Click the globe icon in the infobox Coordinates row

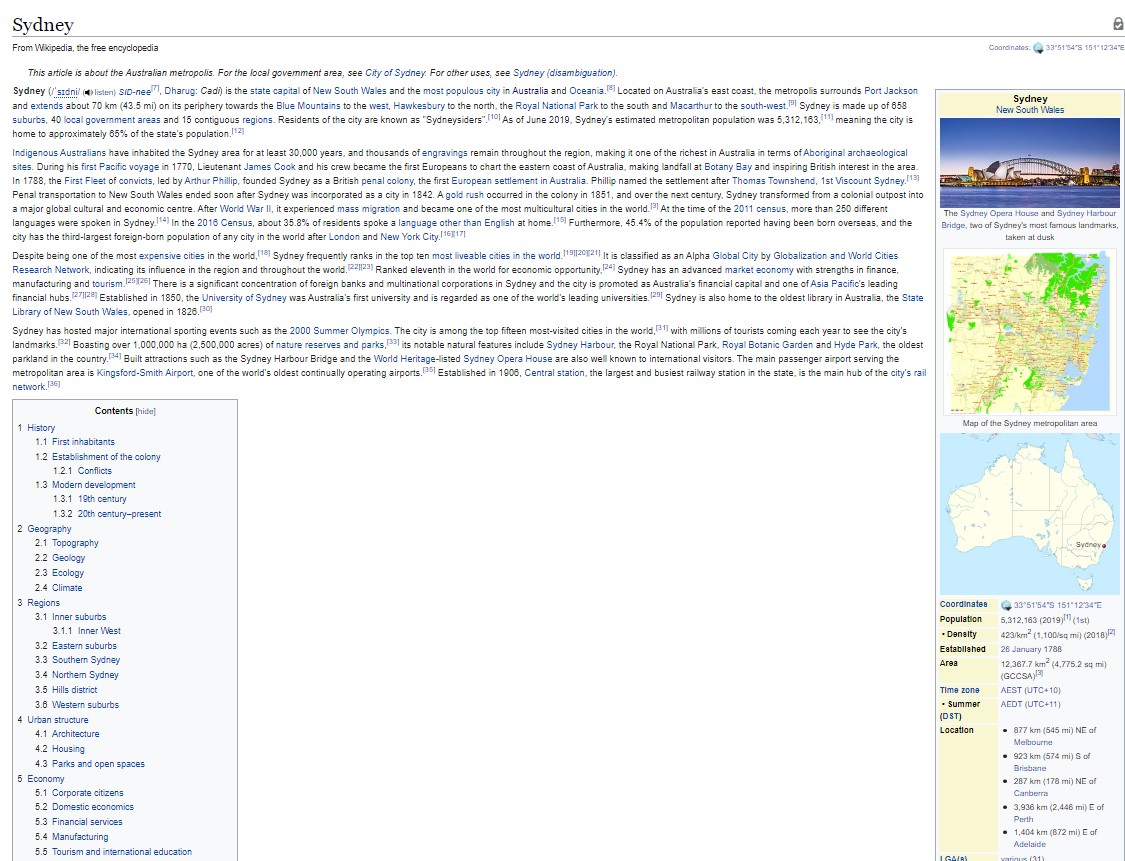(1008, 605)
